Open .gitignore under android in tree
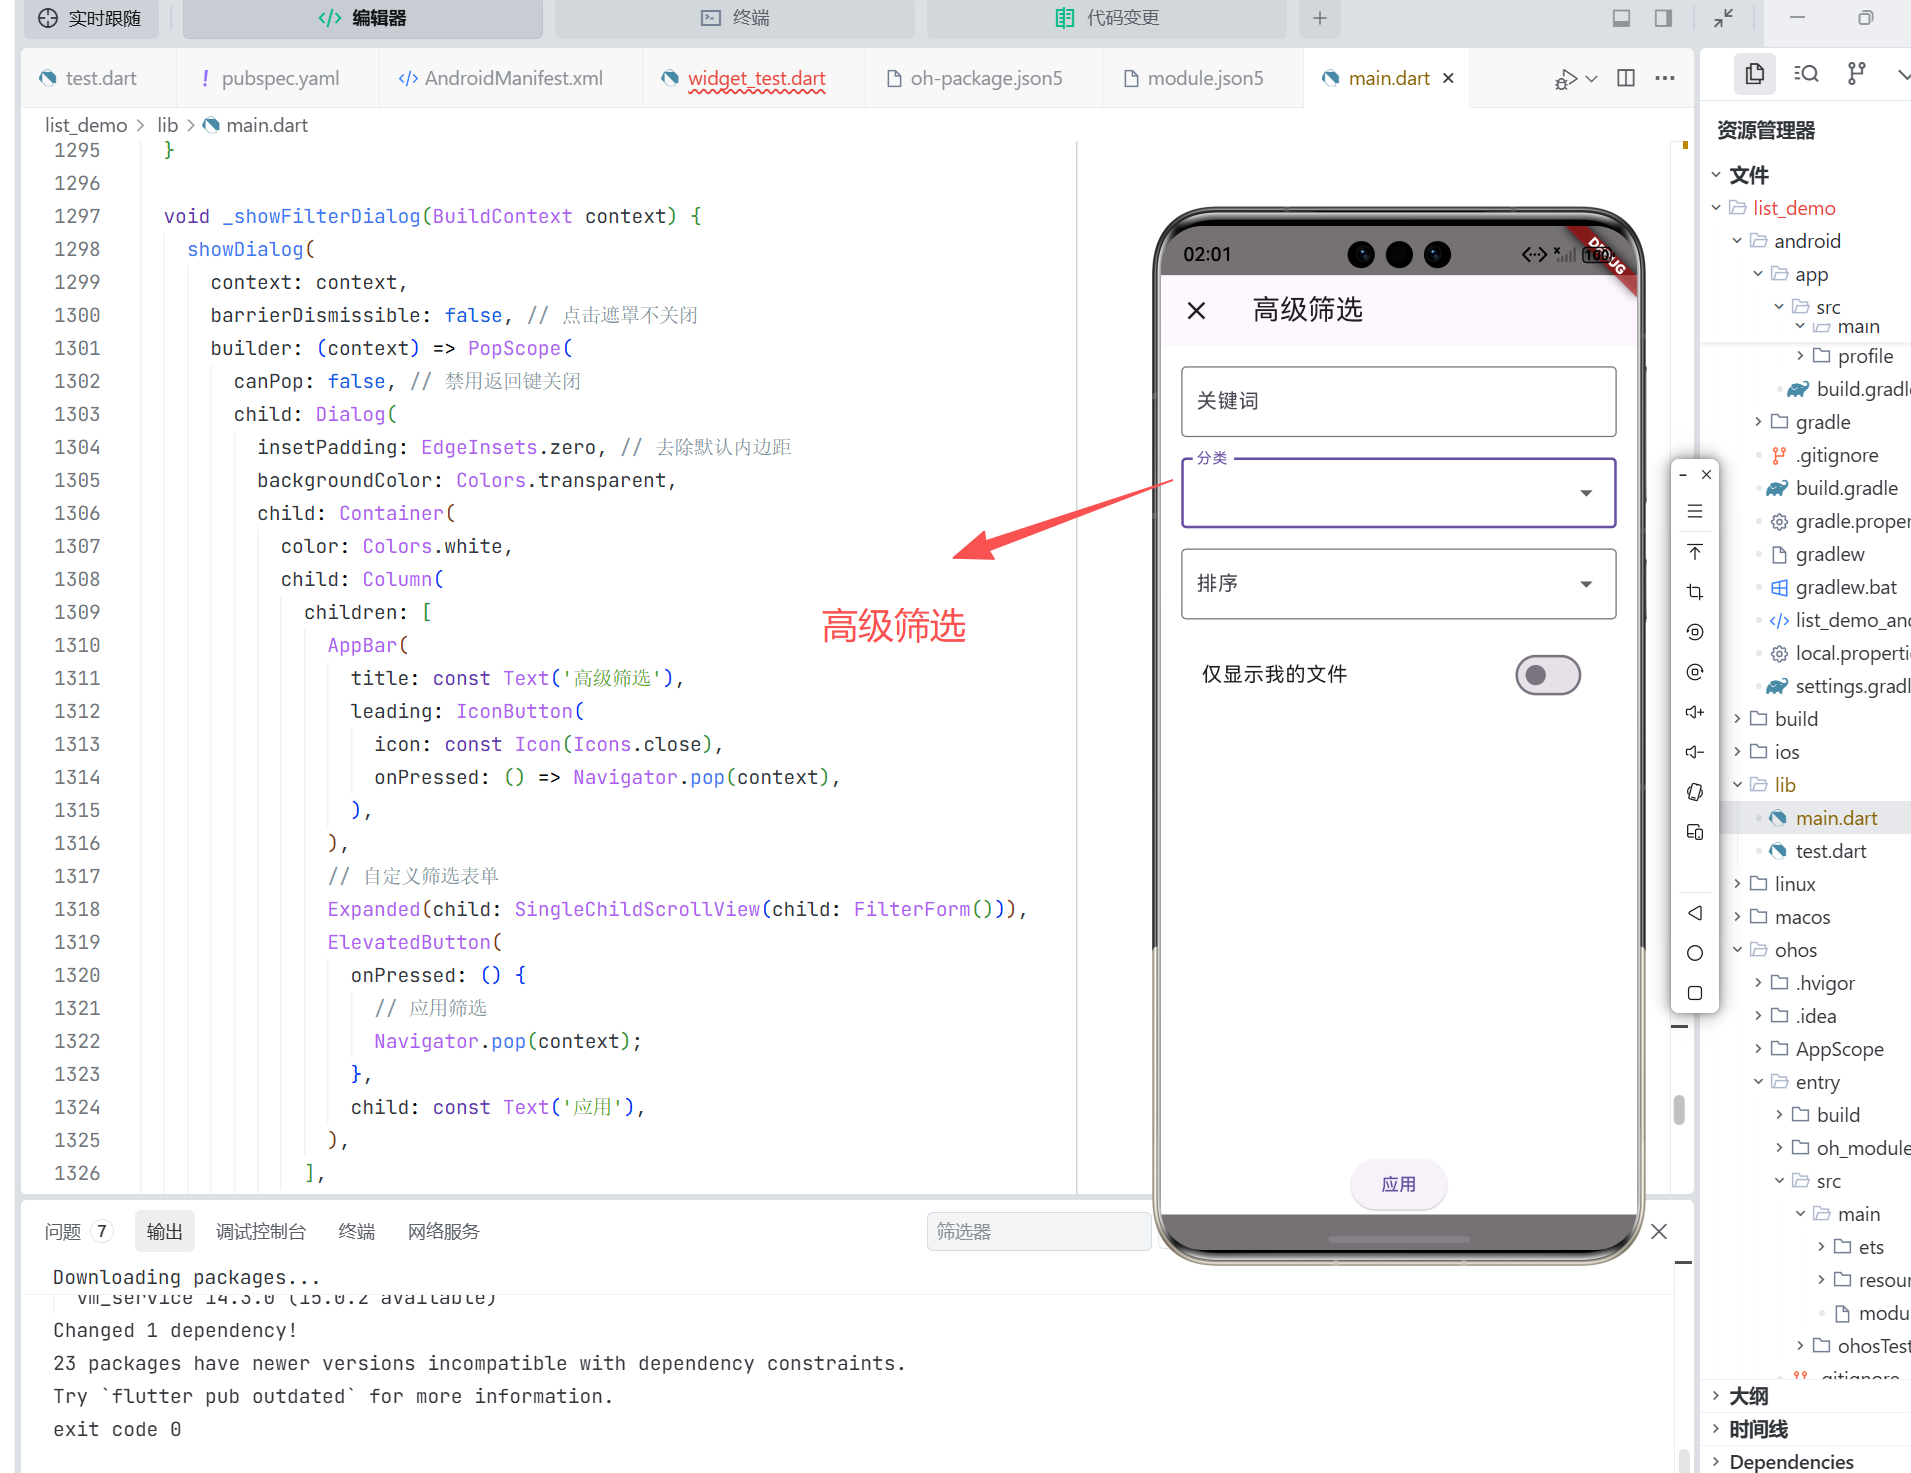This screenshot has width=1911, height=1473. (x=1837, y=455)
